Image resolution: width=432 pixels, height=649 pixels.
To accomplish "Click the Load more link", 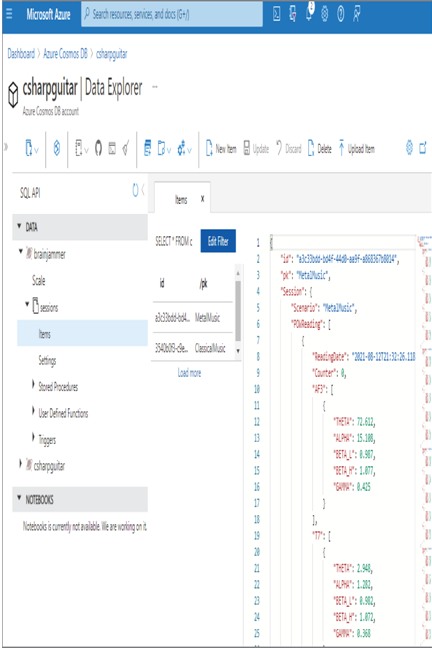I will (x=189, y=373).
